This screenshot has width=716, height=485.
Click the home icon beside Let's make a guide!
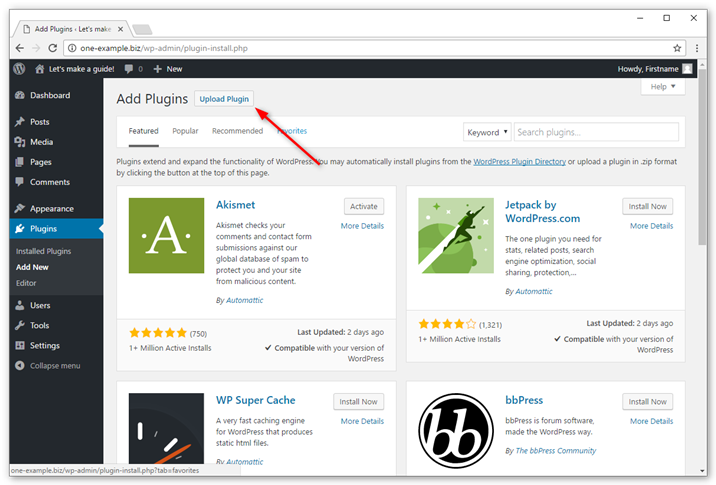(x=40, y=69)
